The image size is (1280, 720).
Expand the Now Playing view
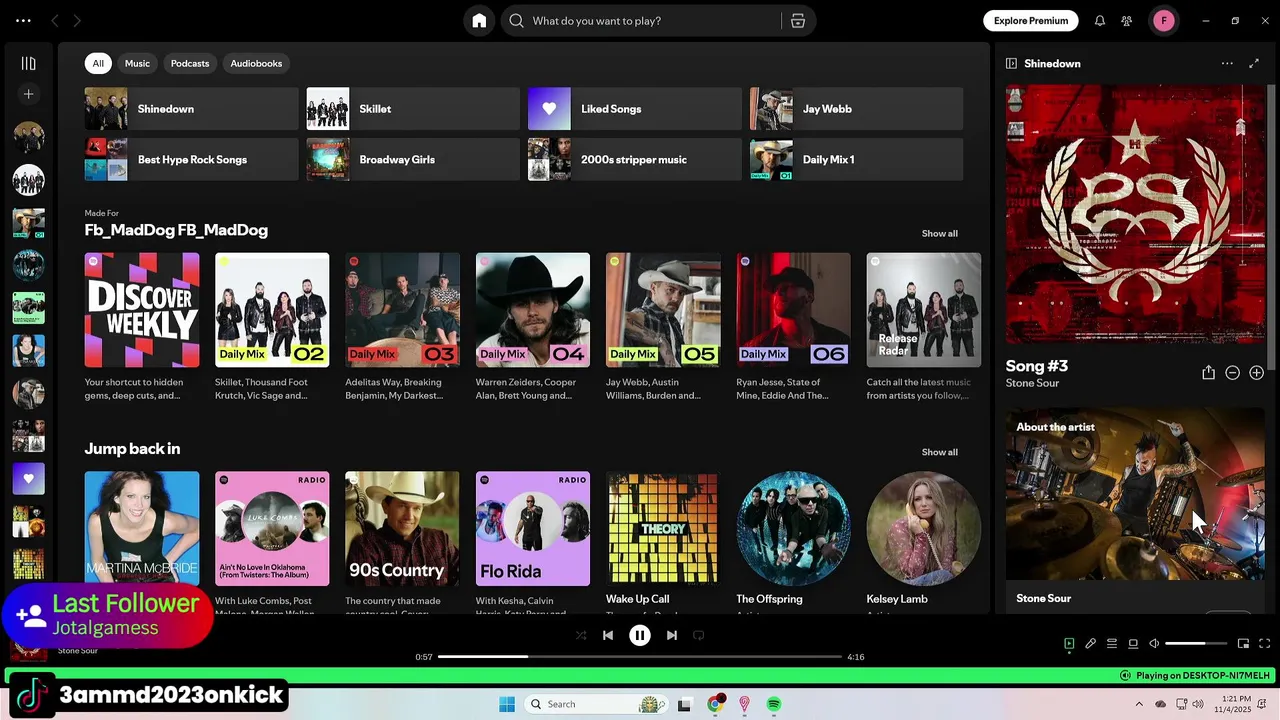[1254, 63]
